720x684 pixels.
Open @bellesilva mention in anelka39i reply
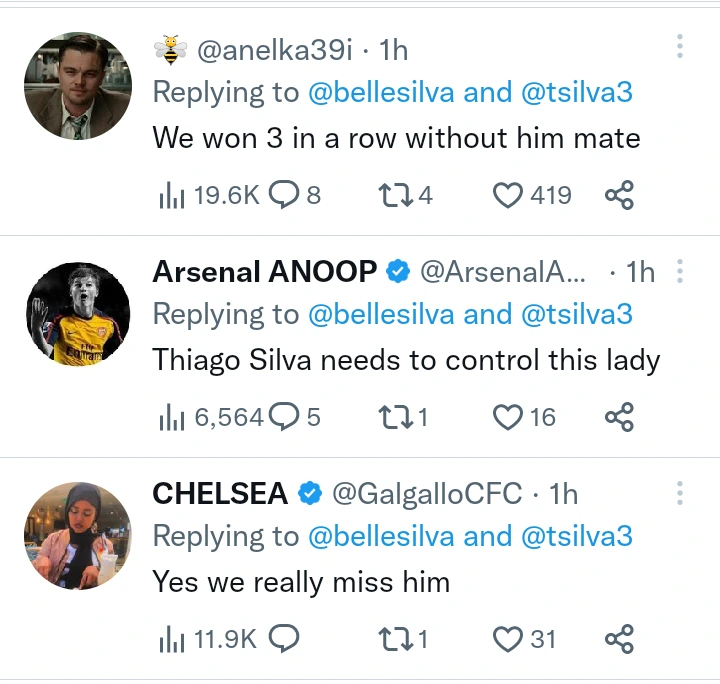[381, 92]
